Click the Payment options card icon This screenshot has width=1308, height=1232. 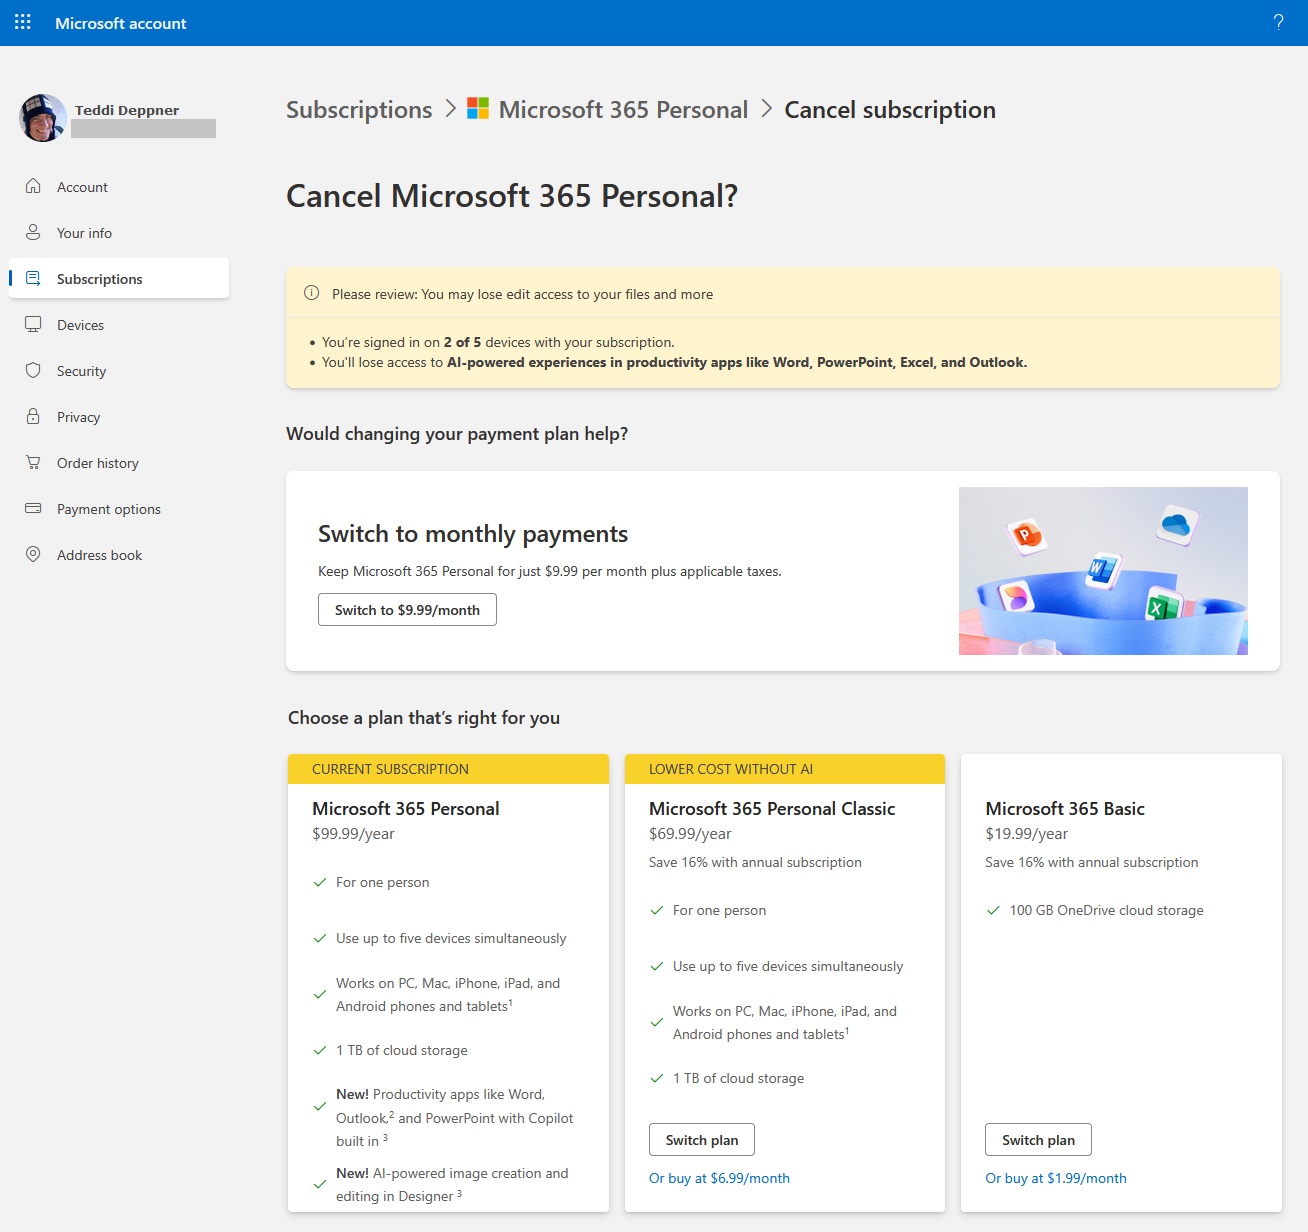(33, 508)
